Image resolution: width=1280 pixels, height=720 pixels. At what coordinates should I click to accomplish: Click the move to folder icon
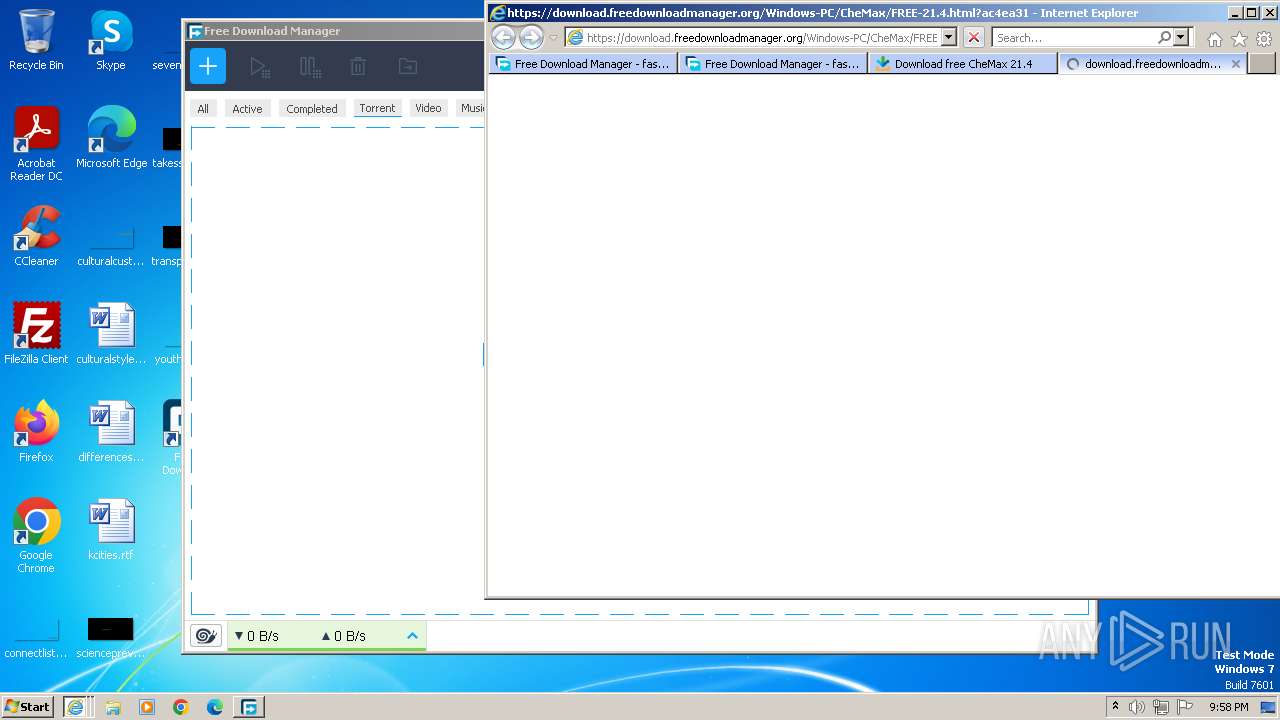pyautogui.click(x=408, y=67)
